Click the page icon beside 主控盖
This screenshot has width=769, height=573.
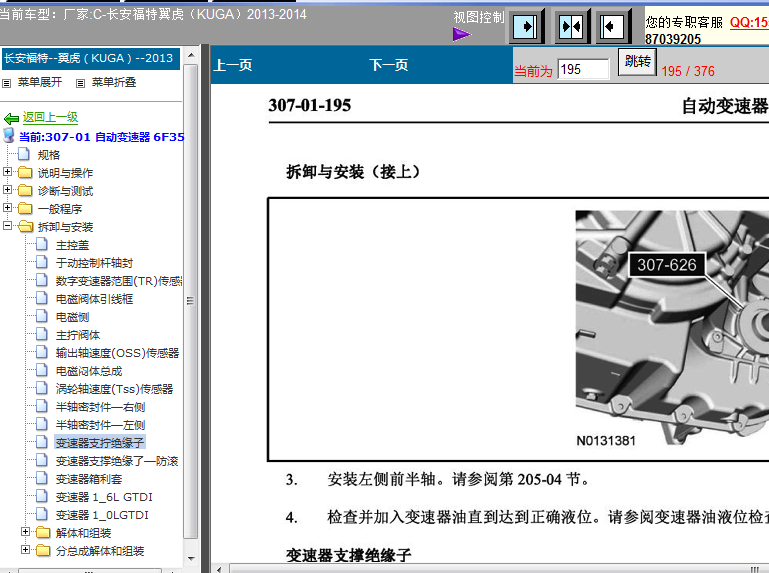(42, 244)
